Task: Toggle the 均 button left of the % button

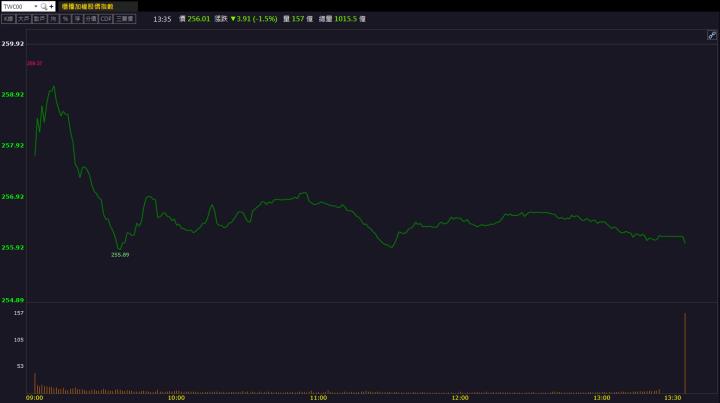Action: coord(53,19)
